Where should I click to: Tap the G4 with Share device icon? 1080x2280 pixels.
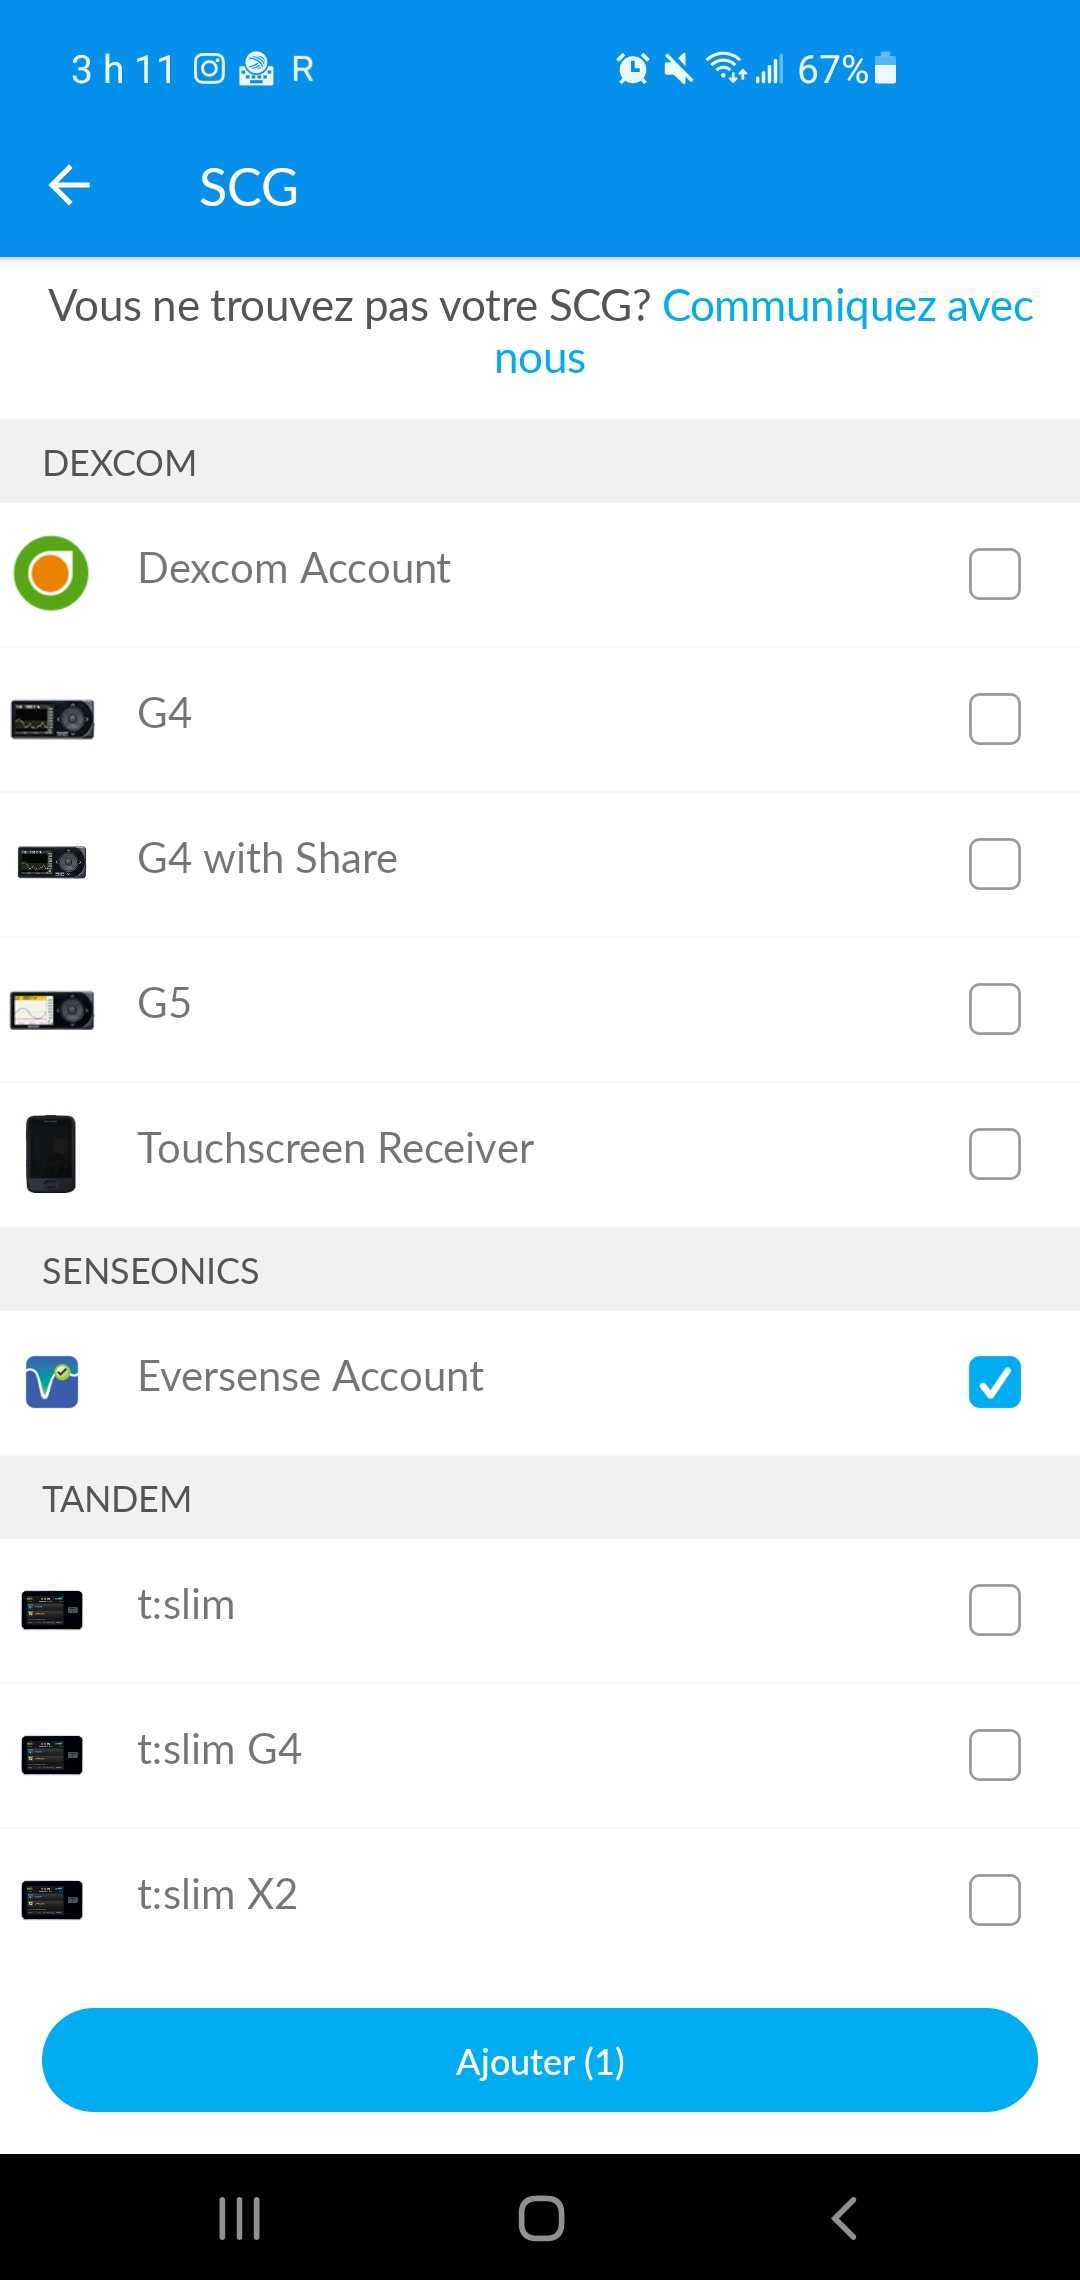click(52, 862)
